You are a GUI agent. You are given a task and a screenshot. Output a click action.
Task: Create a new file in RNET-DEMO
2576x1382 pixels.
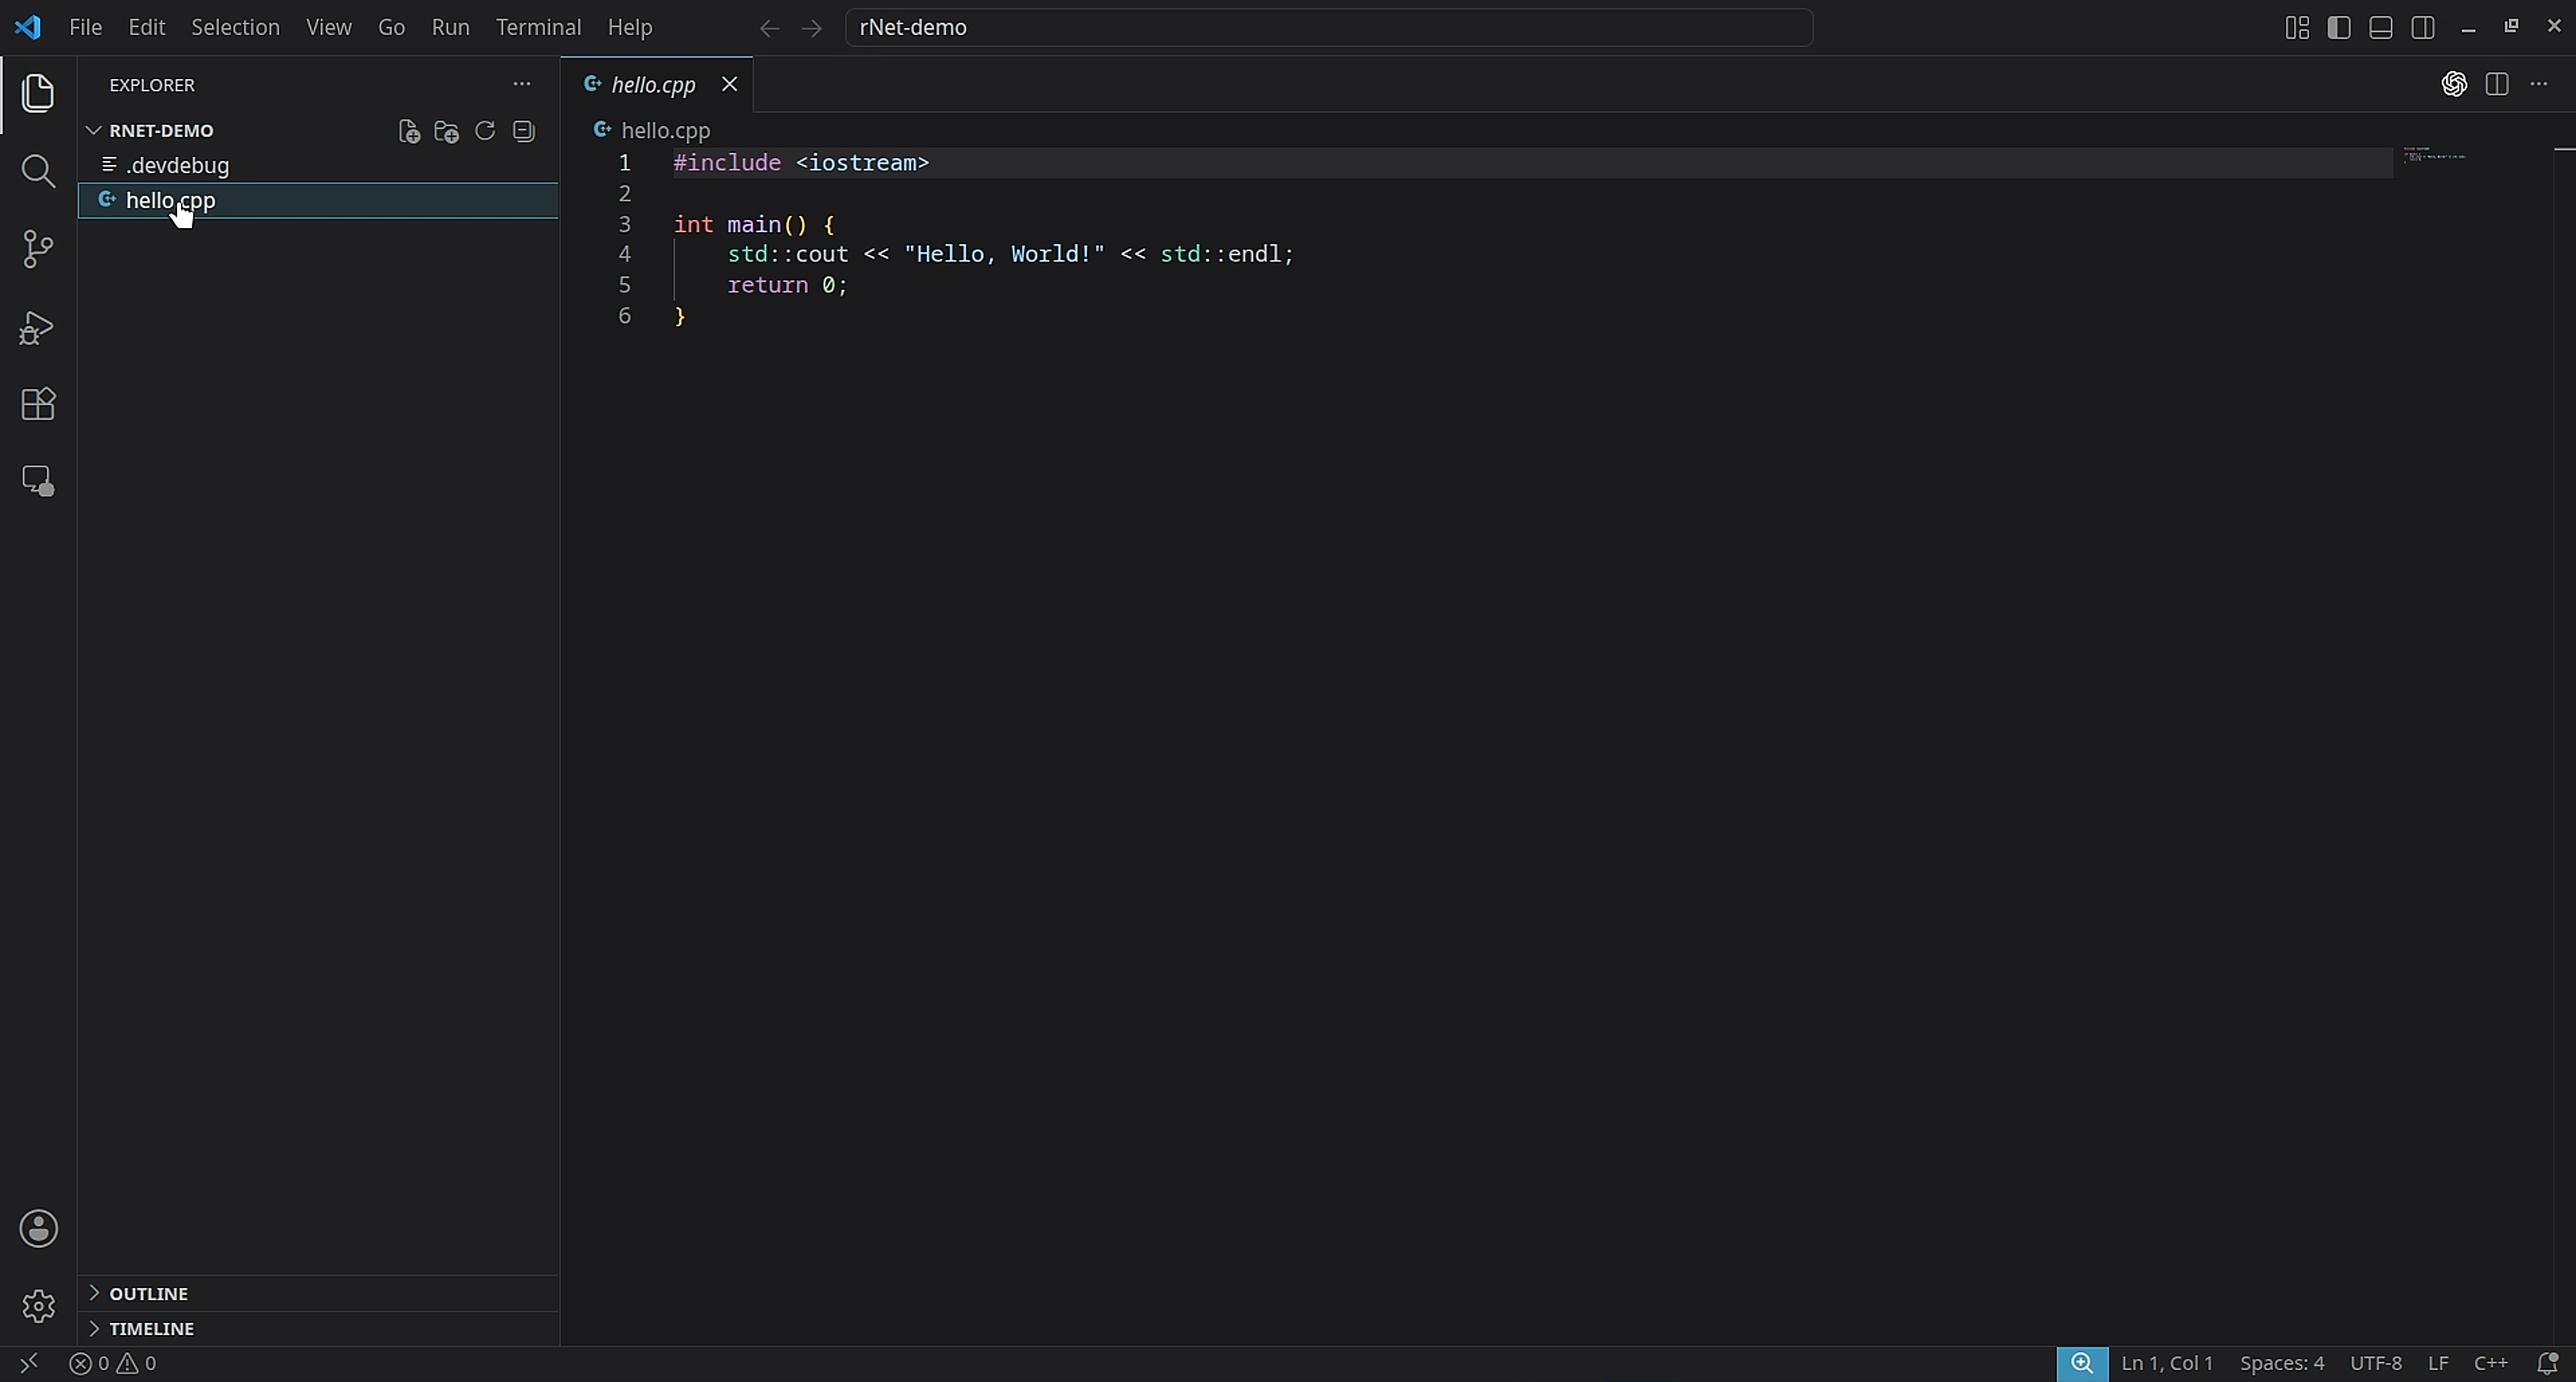pyautogui.click(x=409, y=131)
